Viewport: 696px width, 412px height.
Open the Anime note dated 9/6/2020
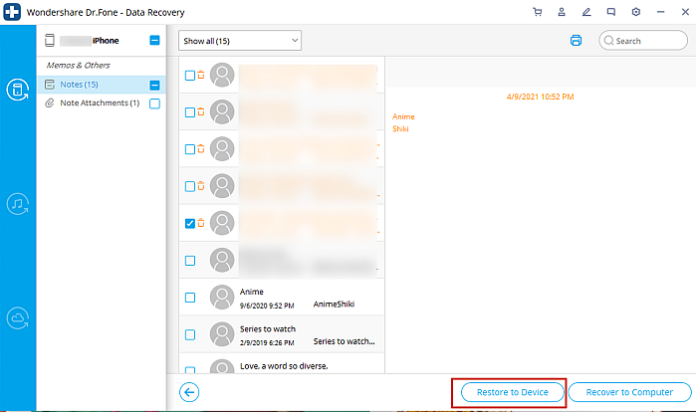(281, 297)
